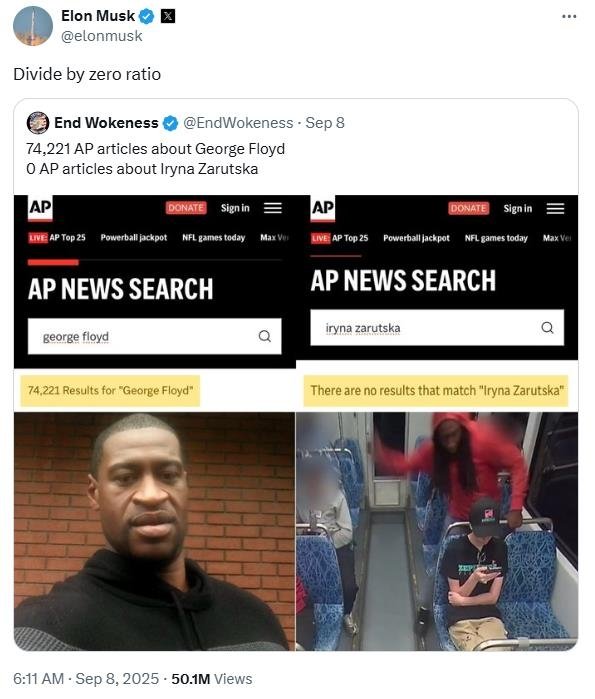Click End Wokeness verified checkmark badge
This screenshot has height=699, width=595.
point(170,123)
